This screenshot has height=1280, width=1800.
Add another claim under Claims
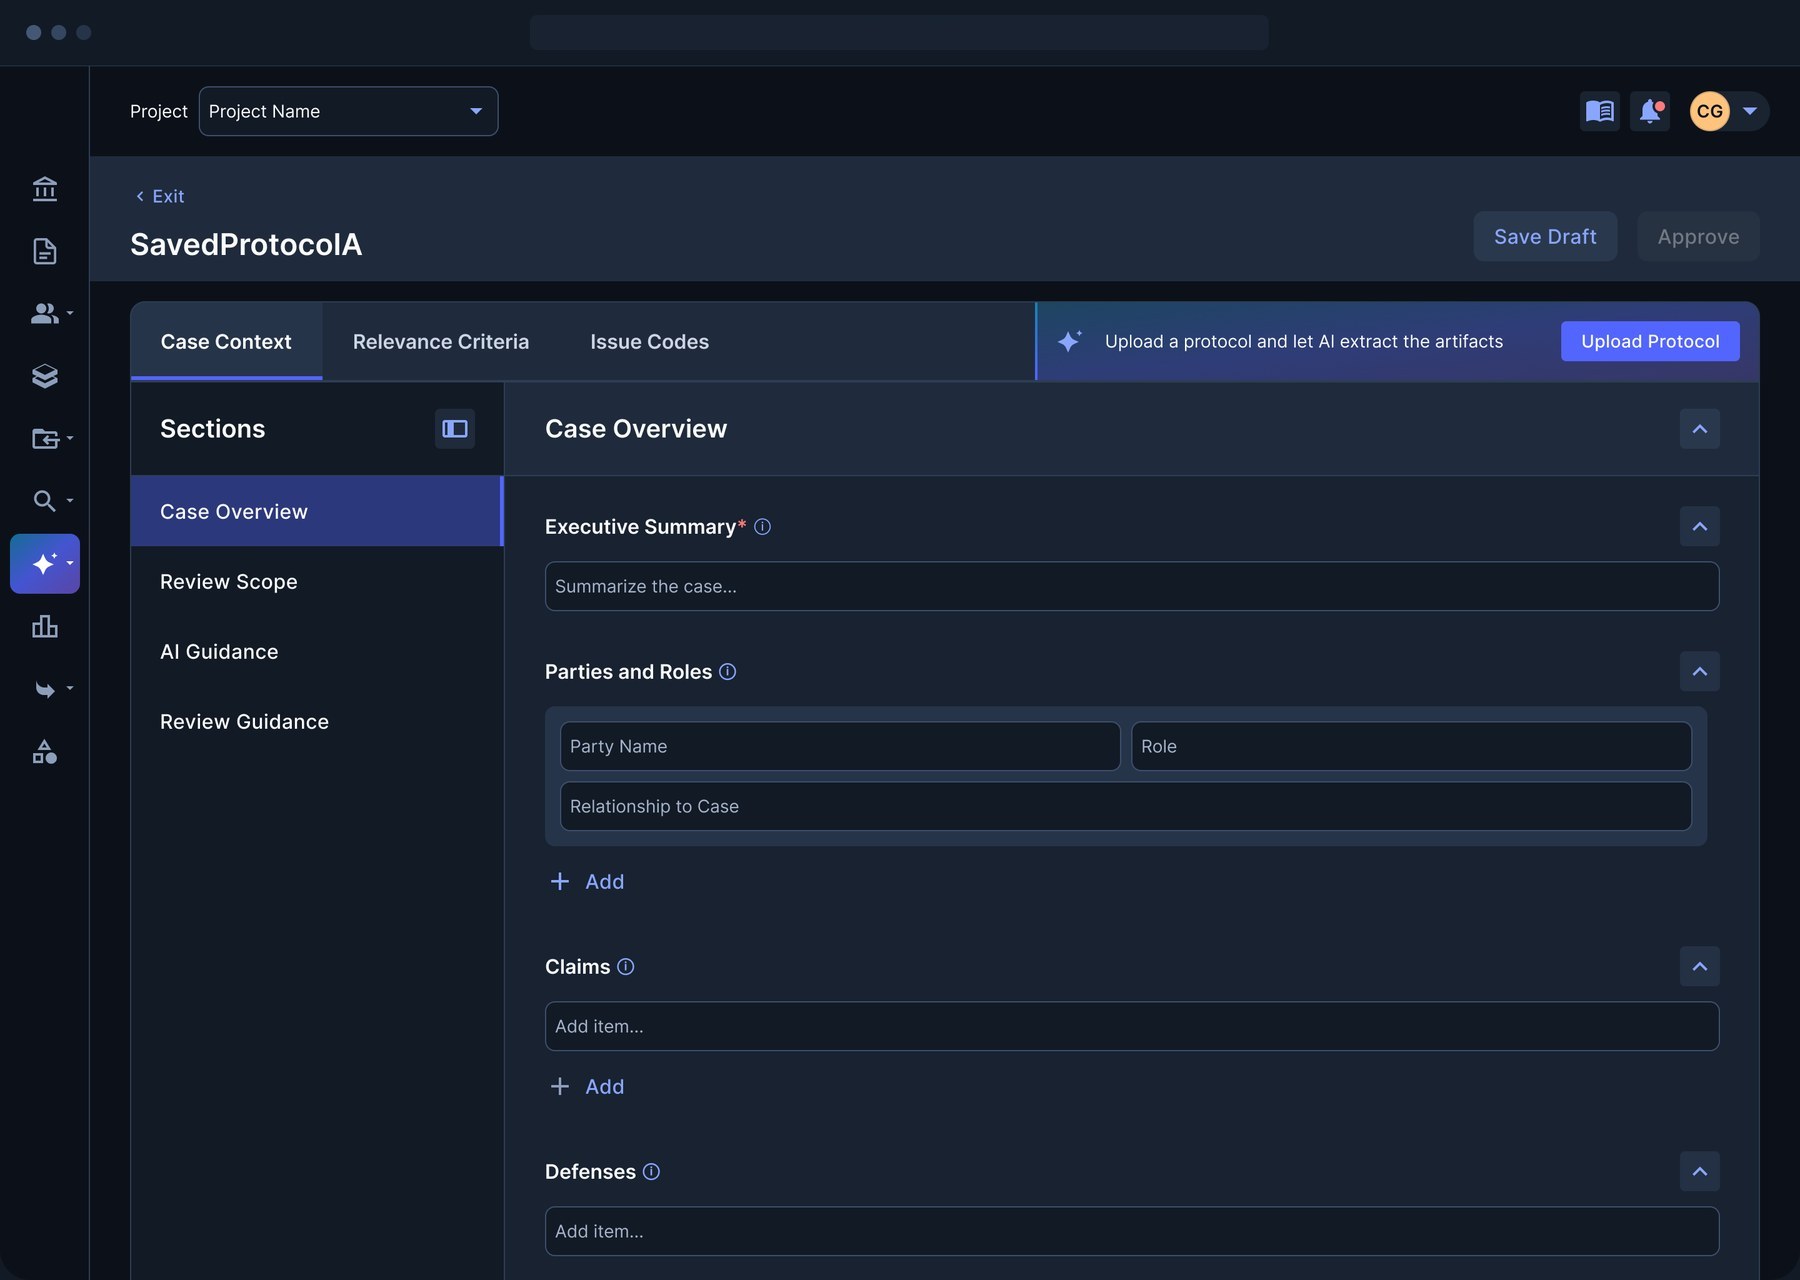click(587, 1087)
